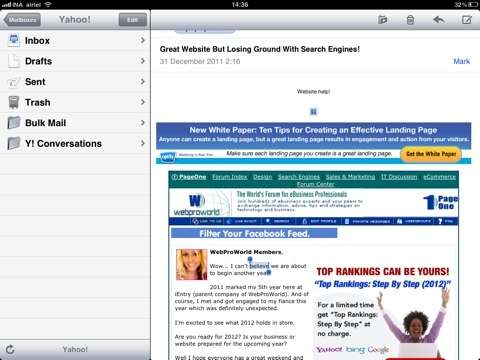Open the Forum Index link
This screenshot has height=360, width=480.
230,177
